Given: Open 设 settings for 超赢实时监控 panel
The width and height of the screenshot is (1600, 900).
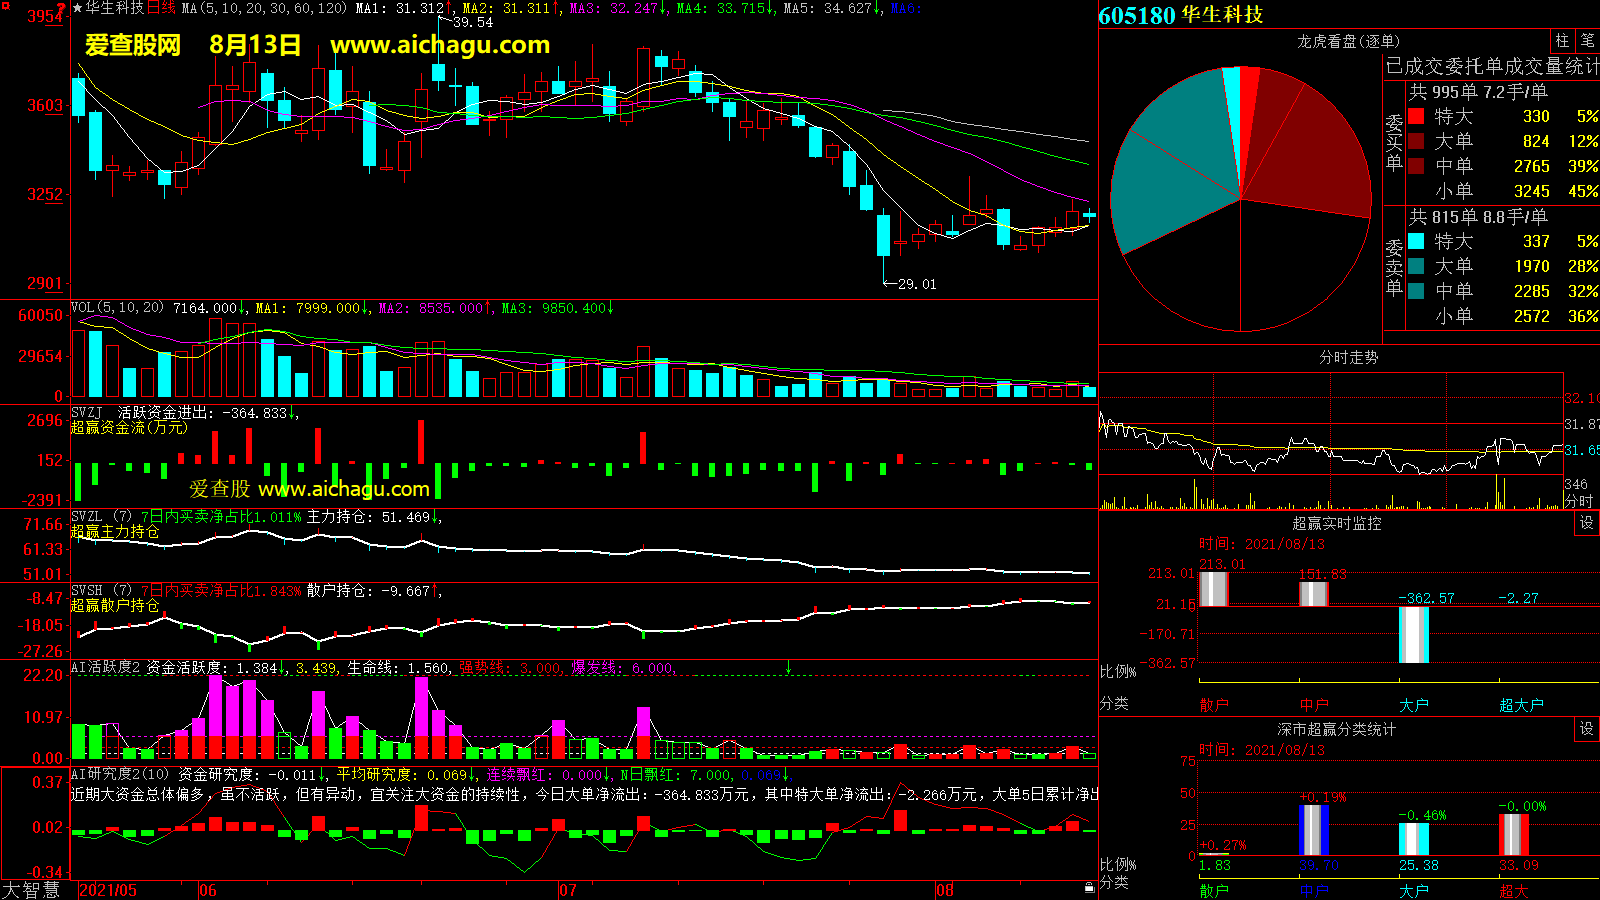Looking at the screenshot, I should [x=1586, y=523].
